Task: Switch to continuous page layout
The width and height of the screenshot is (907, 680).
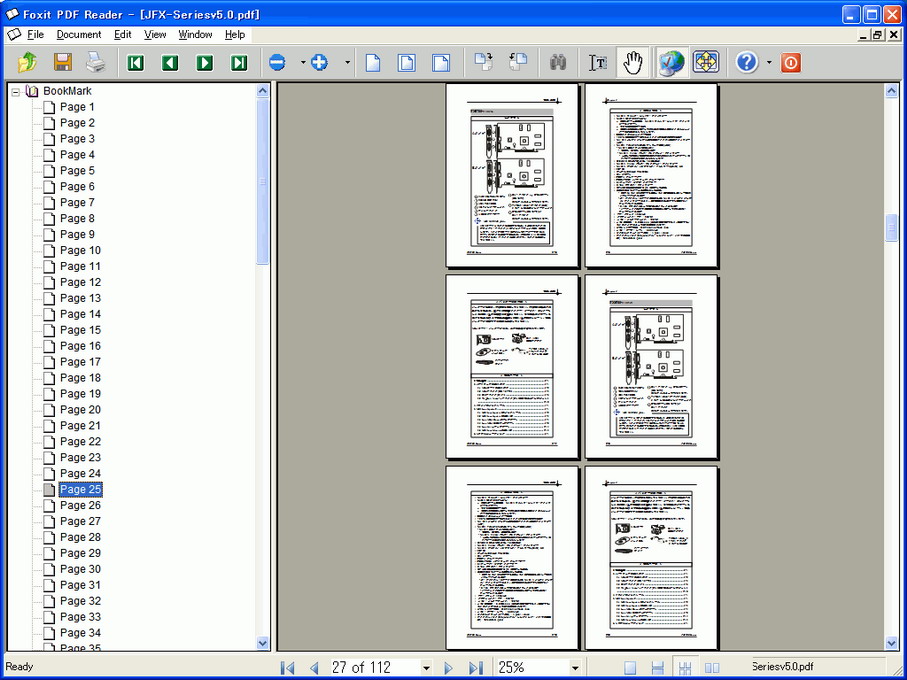Action: [x=657, y=668]
